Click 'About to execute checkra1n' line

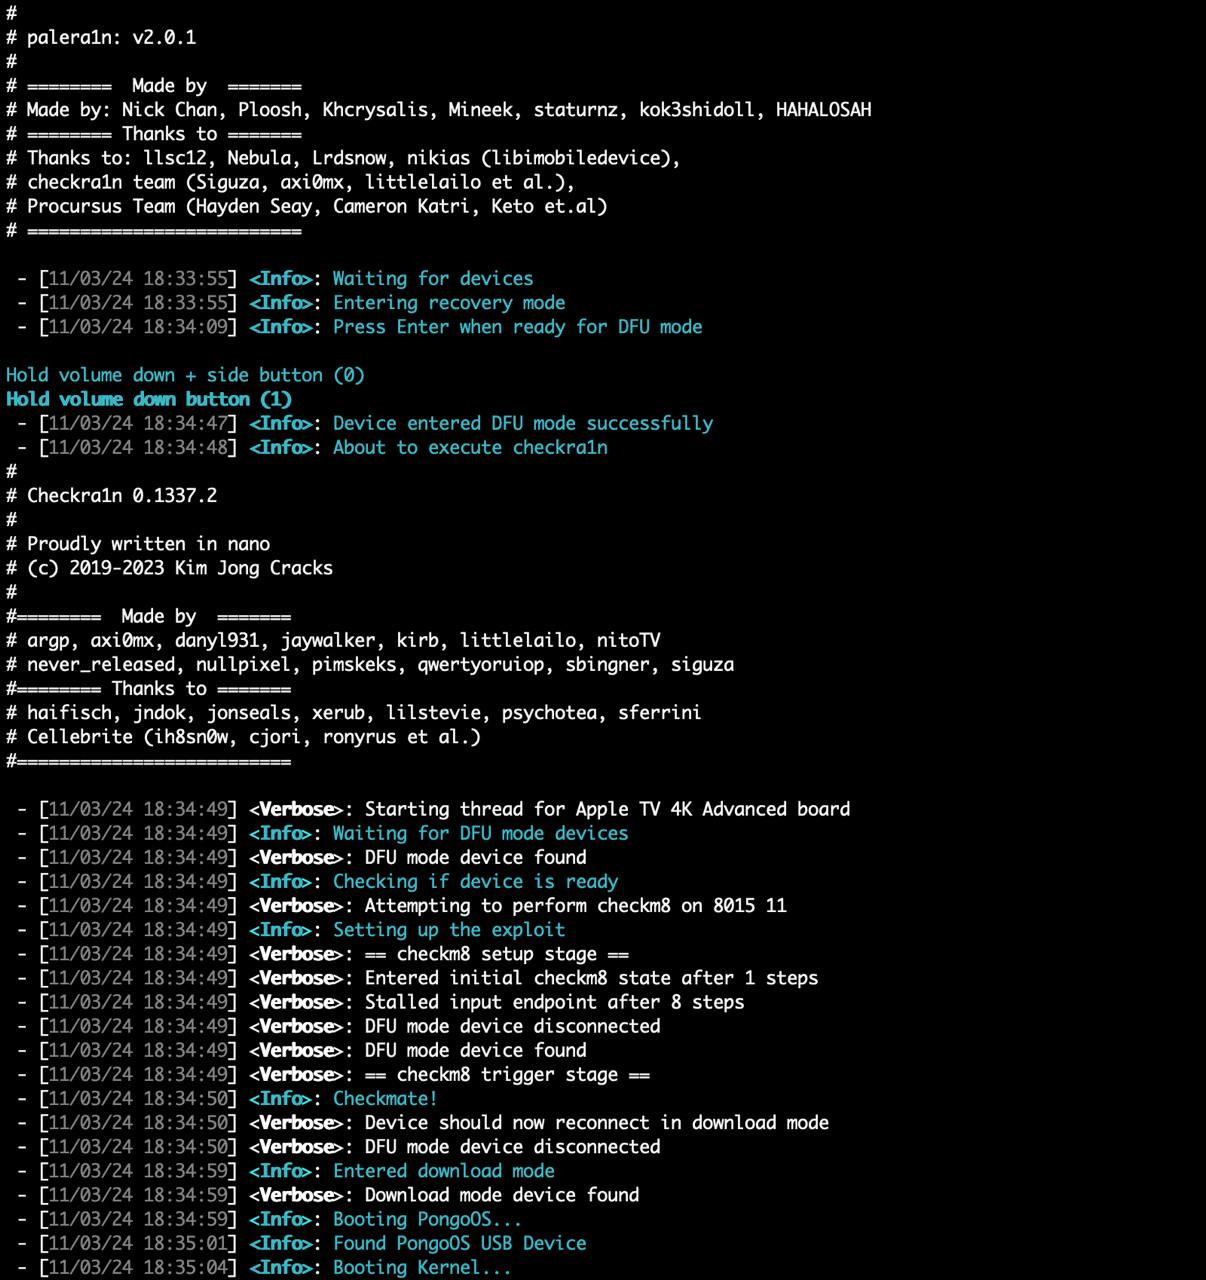(469, 447)
